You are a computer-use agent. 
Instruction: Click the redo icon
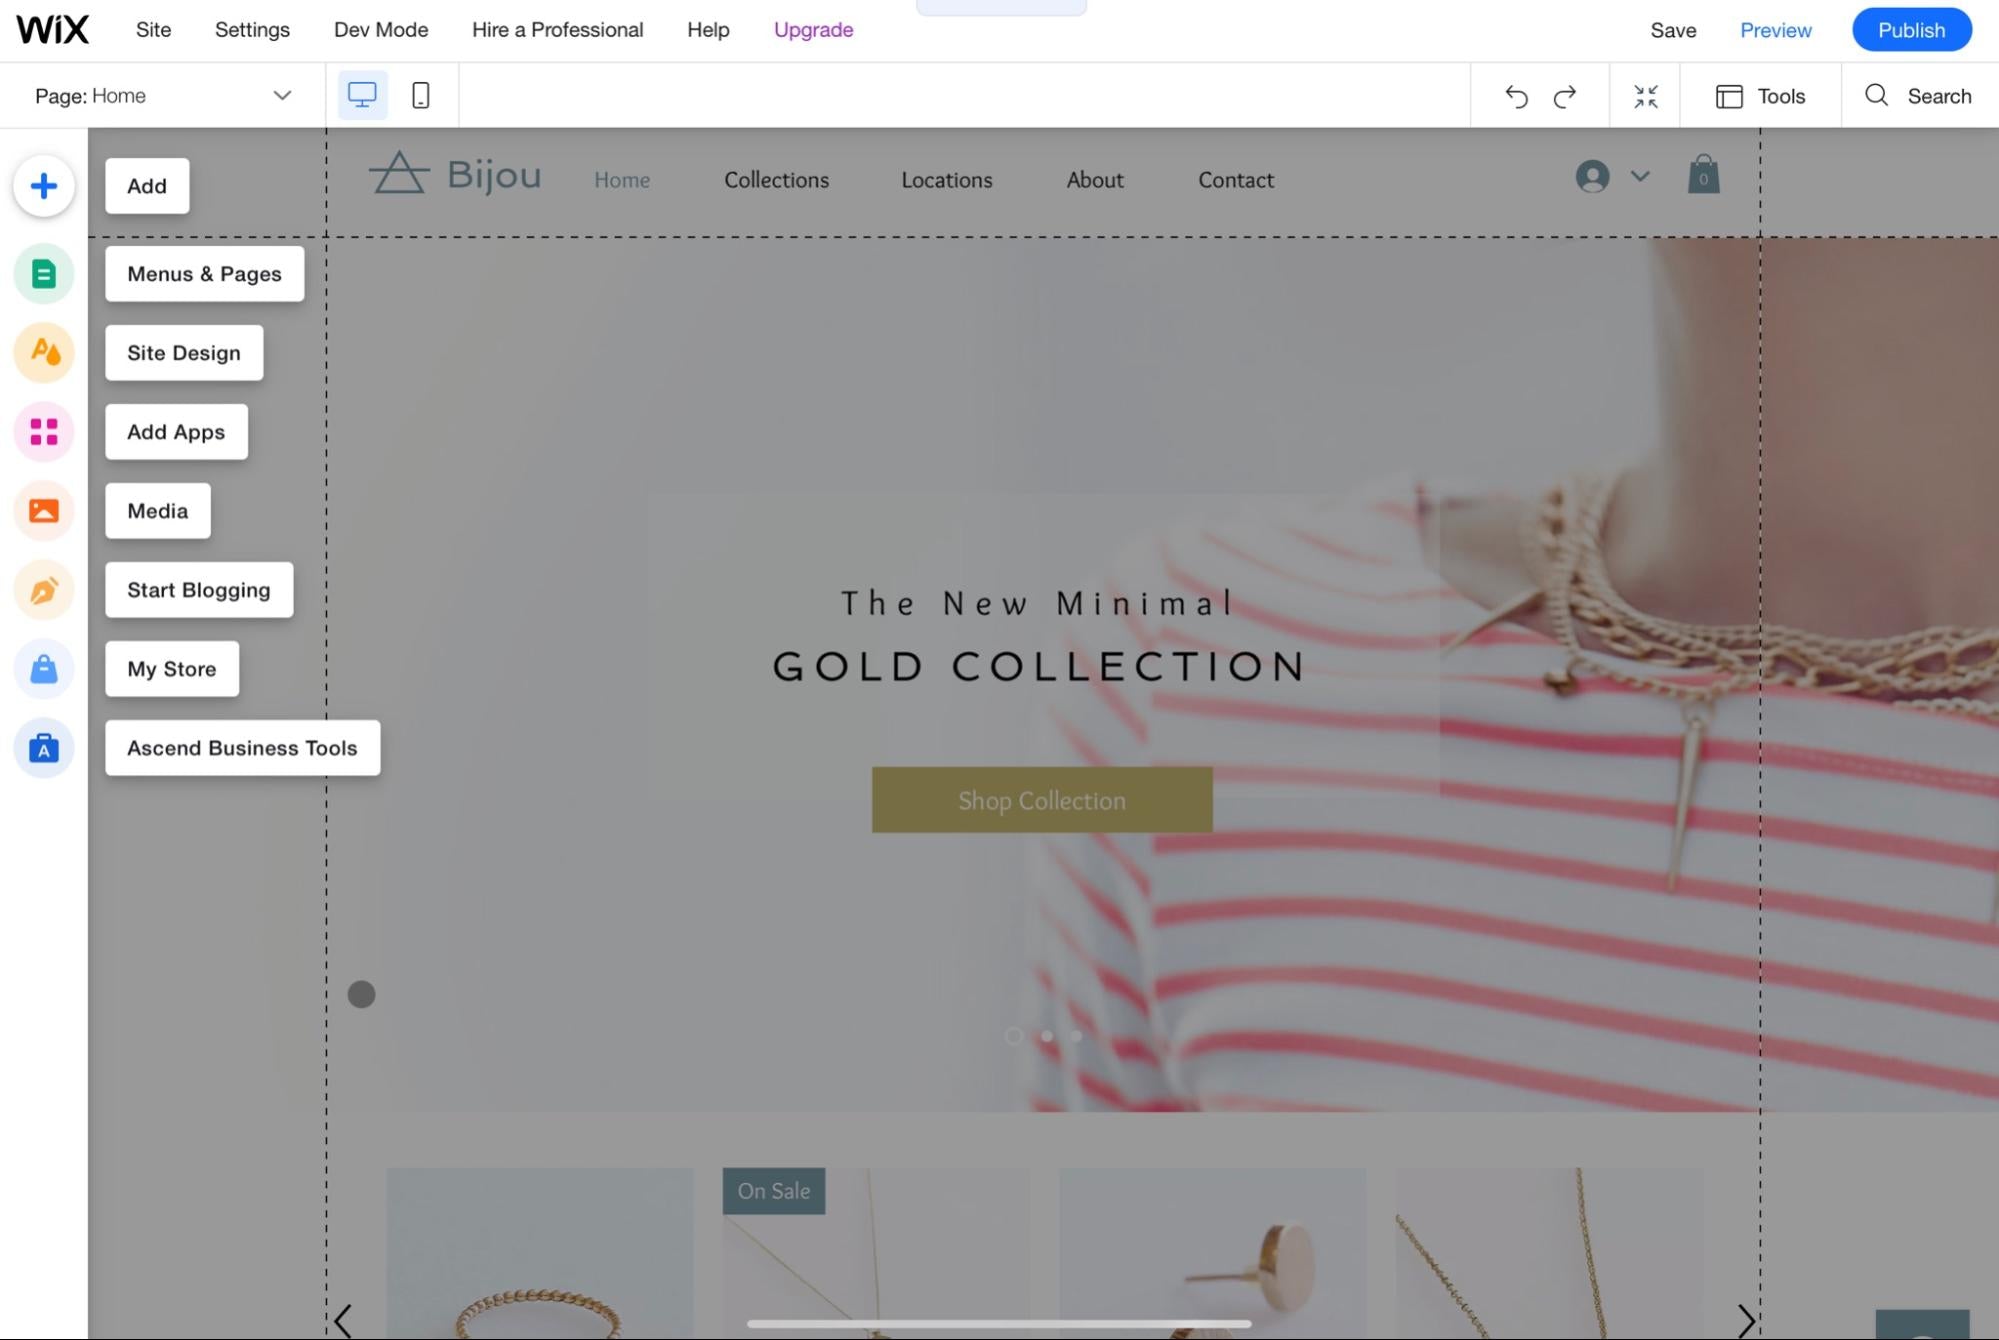pyautogui.click(x=1564, y=94)
